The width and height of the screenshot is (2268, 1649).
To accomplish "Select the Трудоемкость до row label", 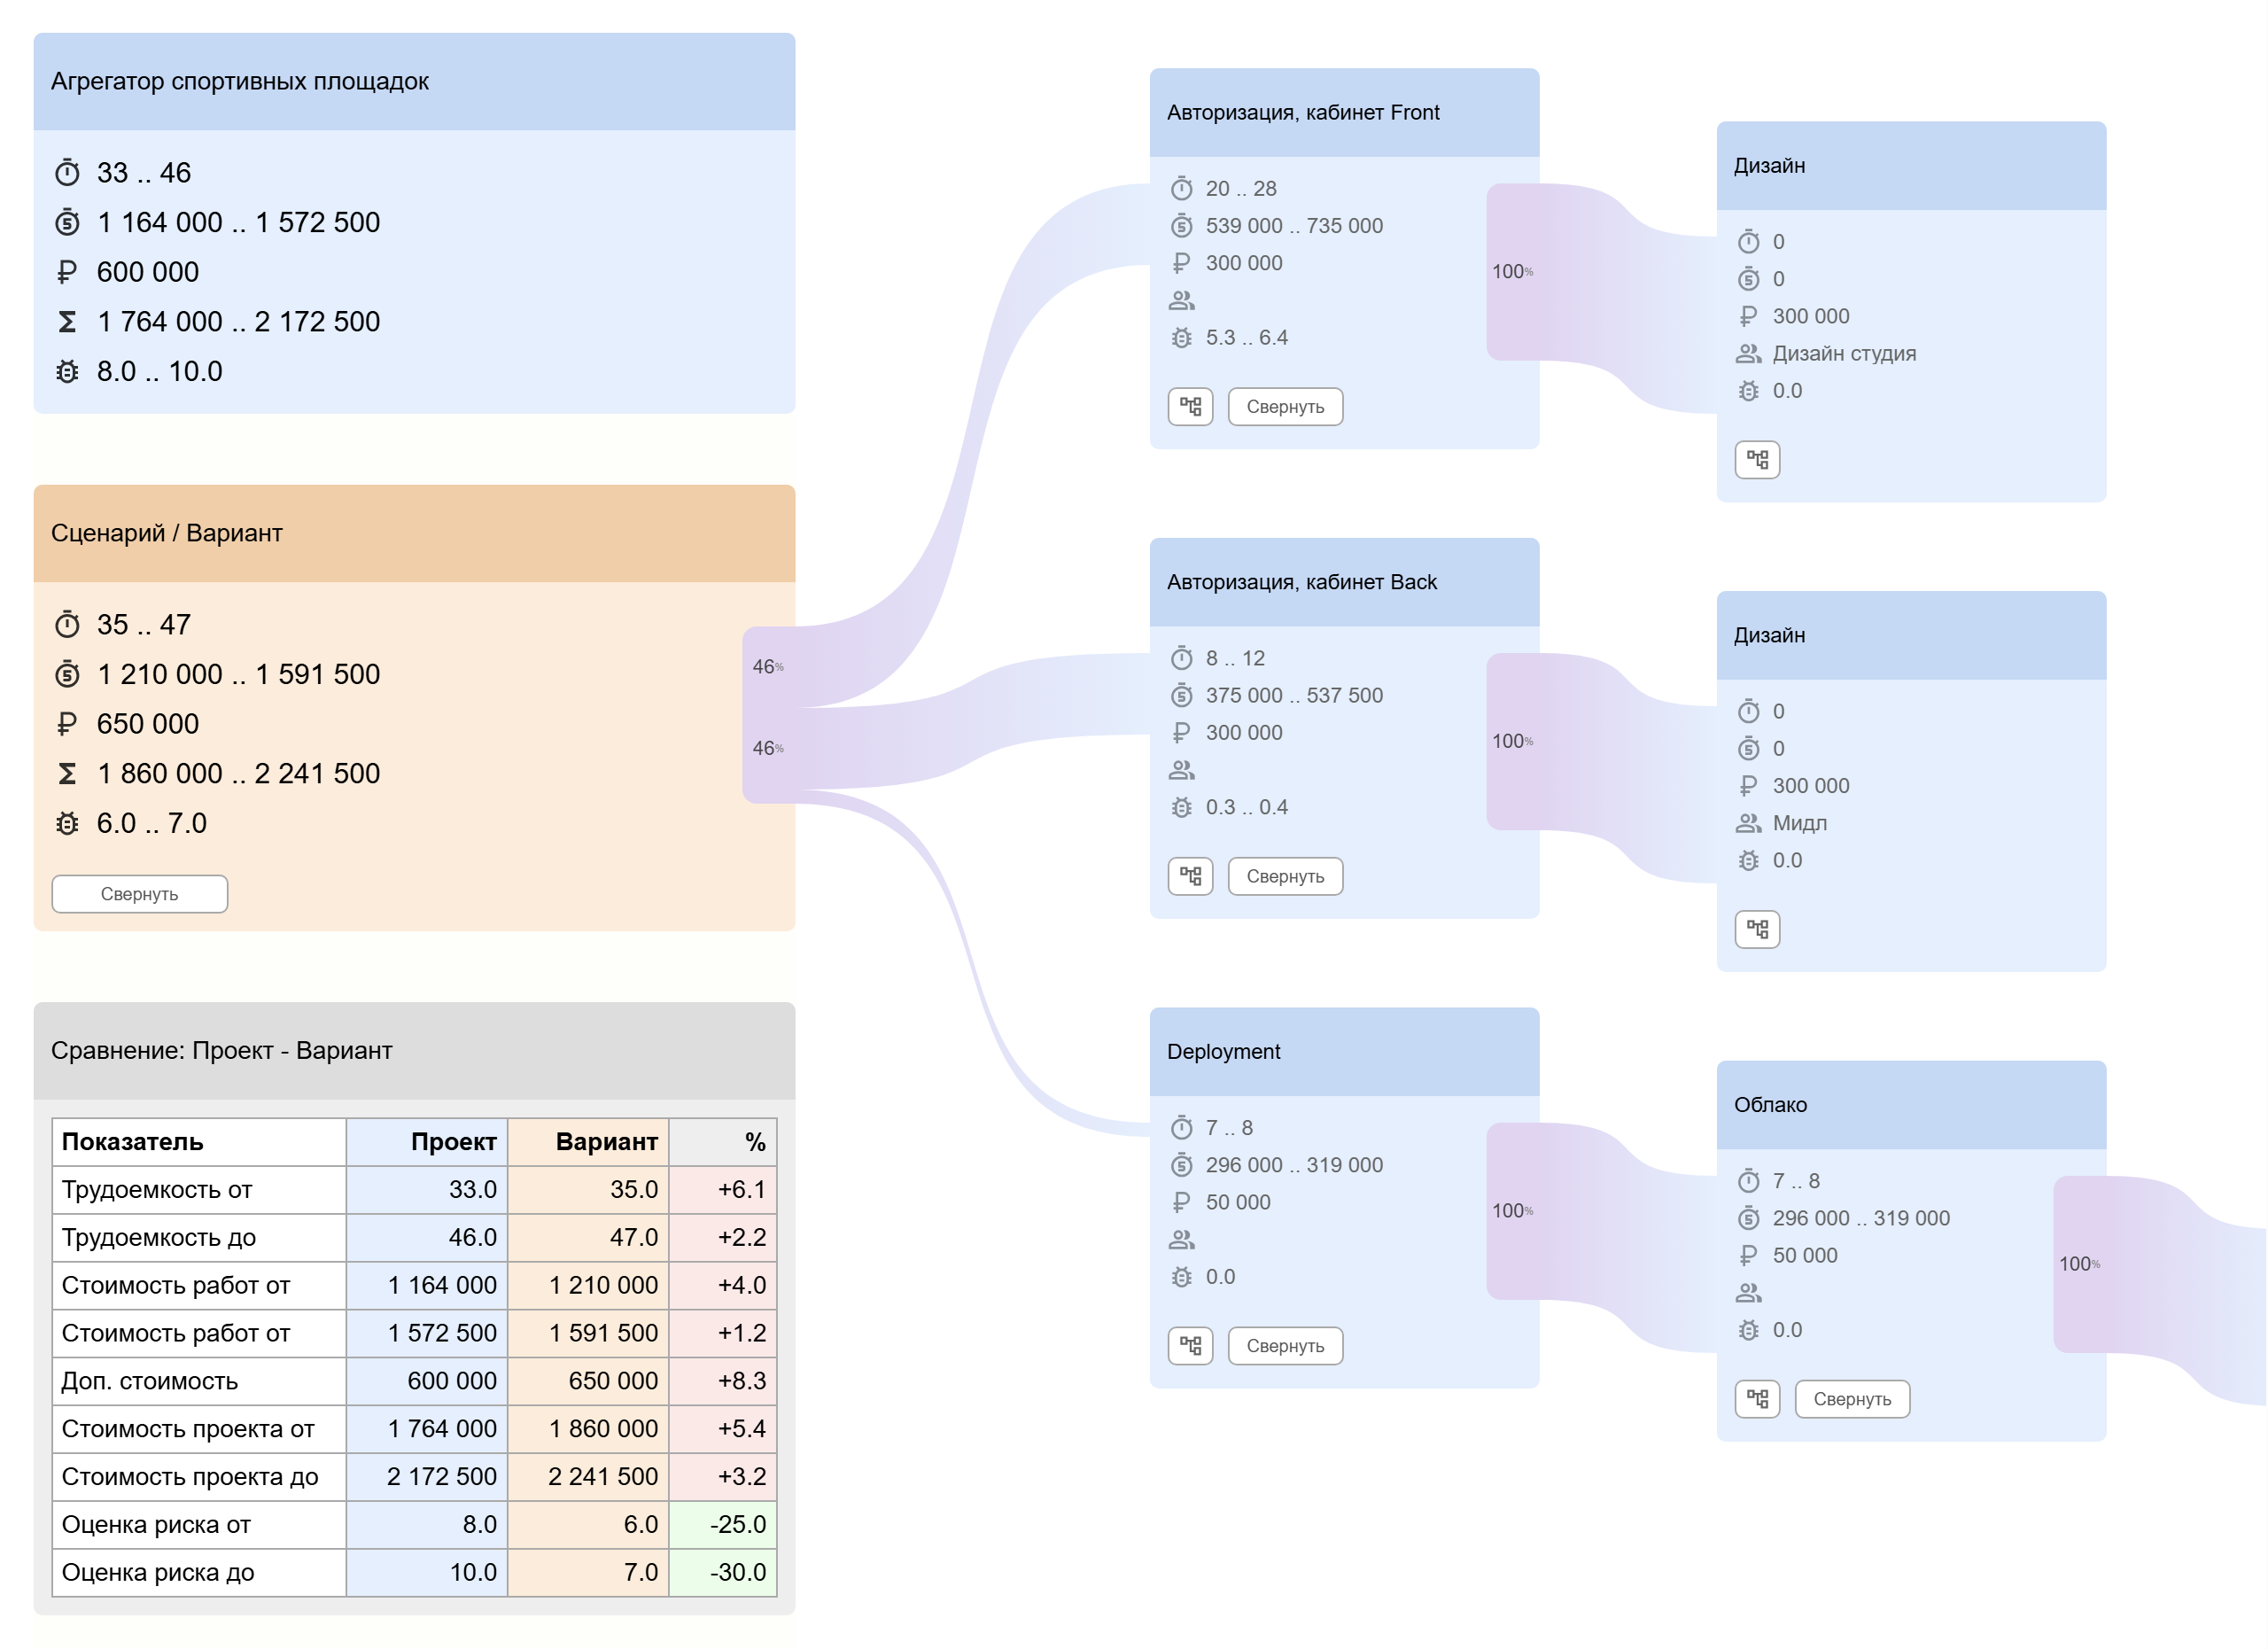I will (159, 1238).
